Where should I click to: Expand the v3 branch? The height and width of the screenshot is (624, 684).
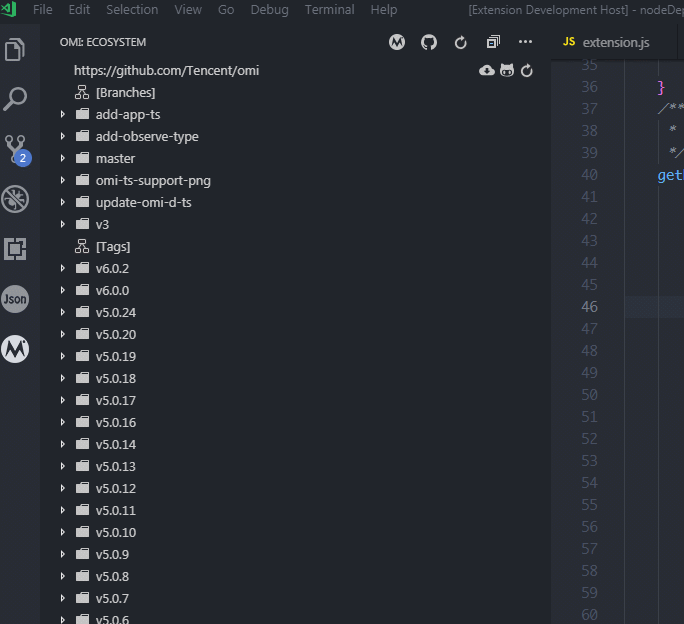[x=63, y=224]
